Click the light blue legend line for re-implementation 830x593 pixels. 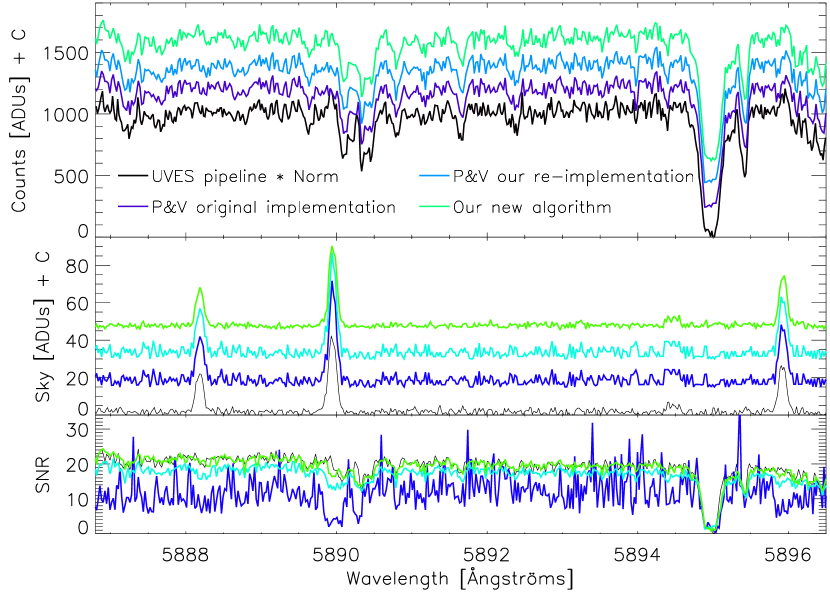click(434, 176)
